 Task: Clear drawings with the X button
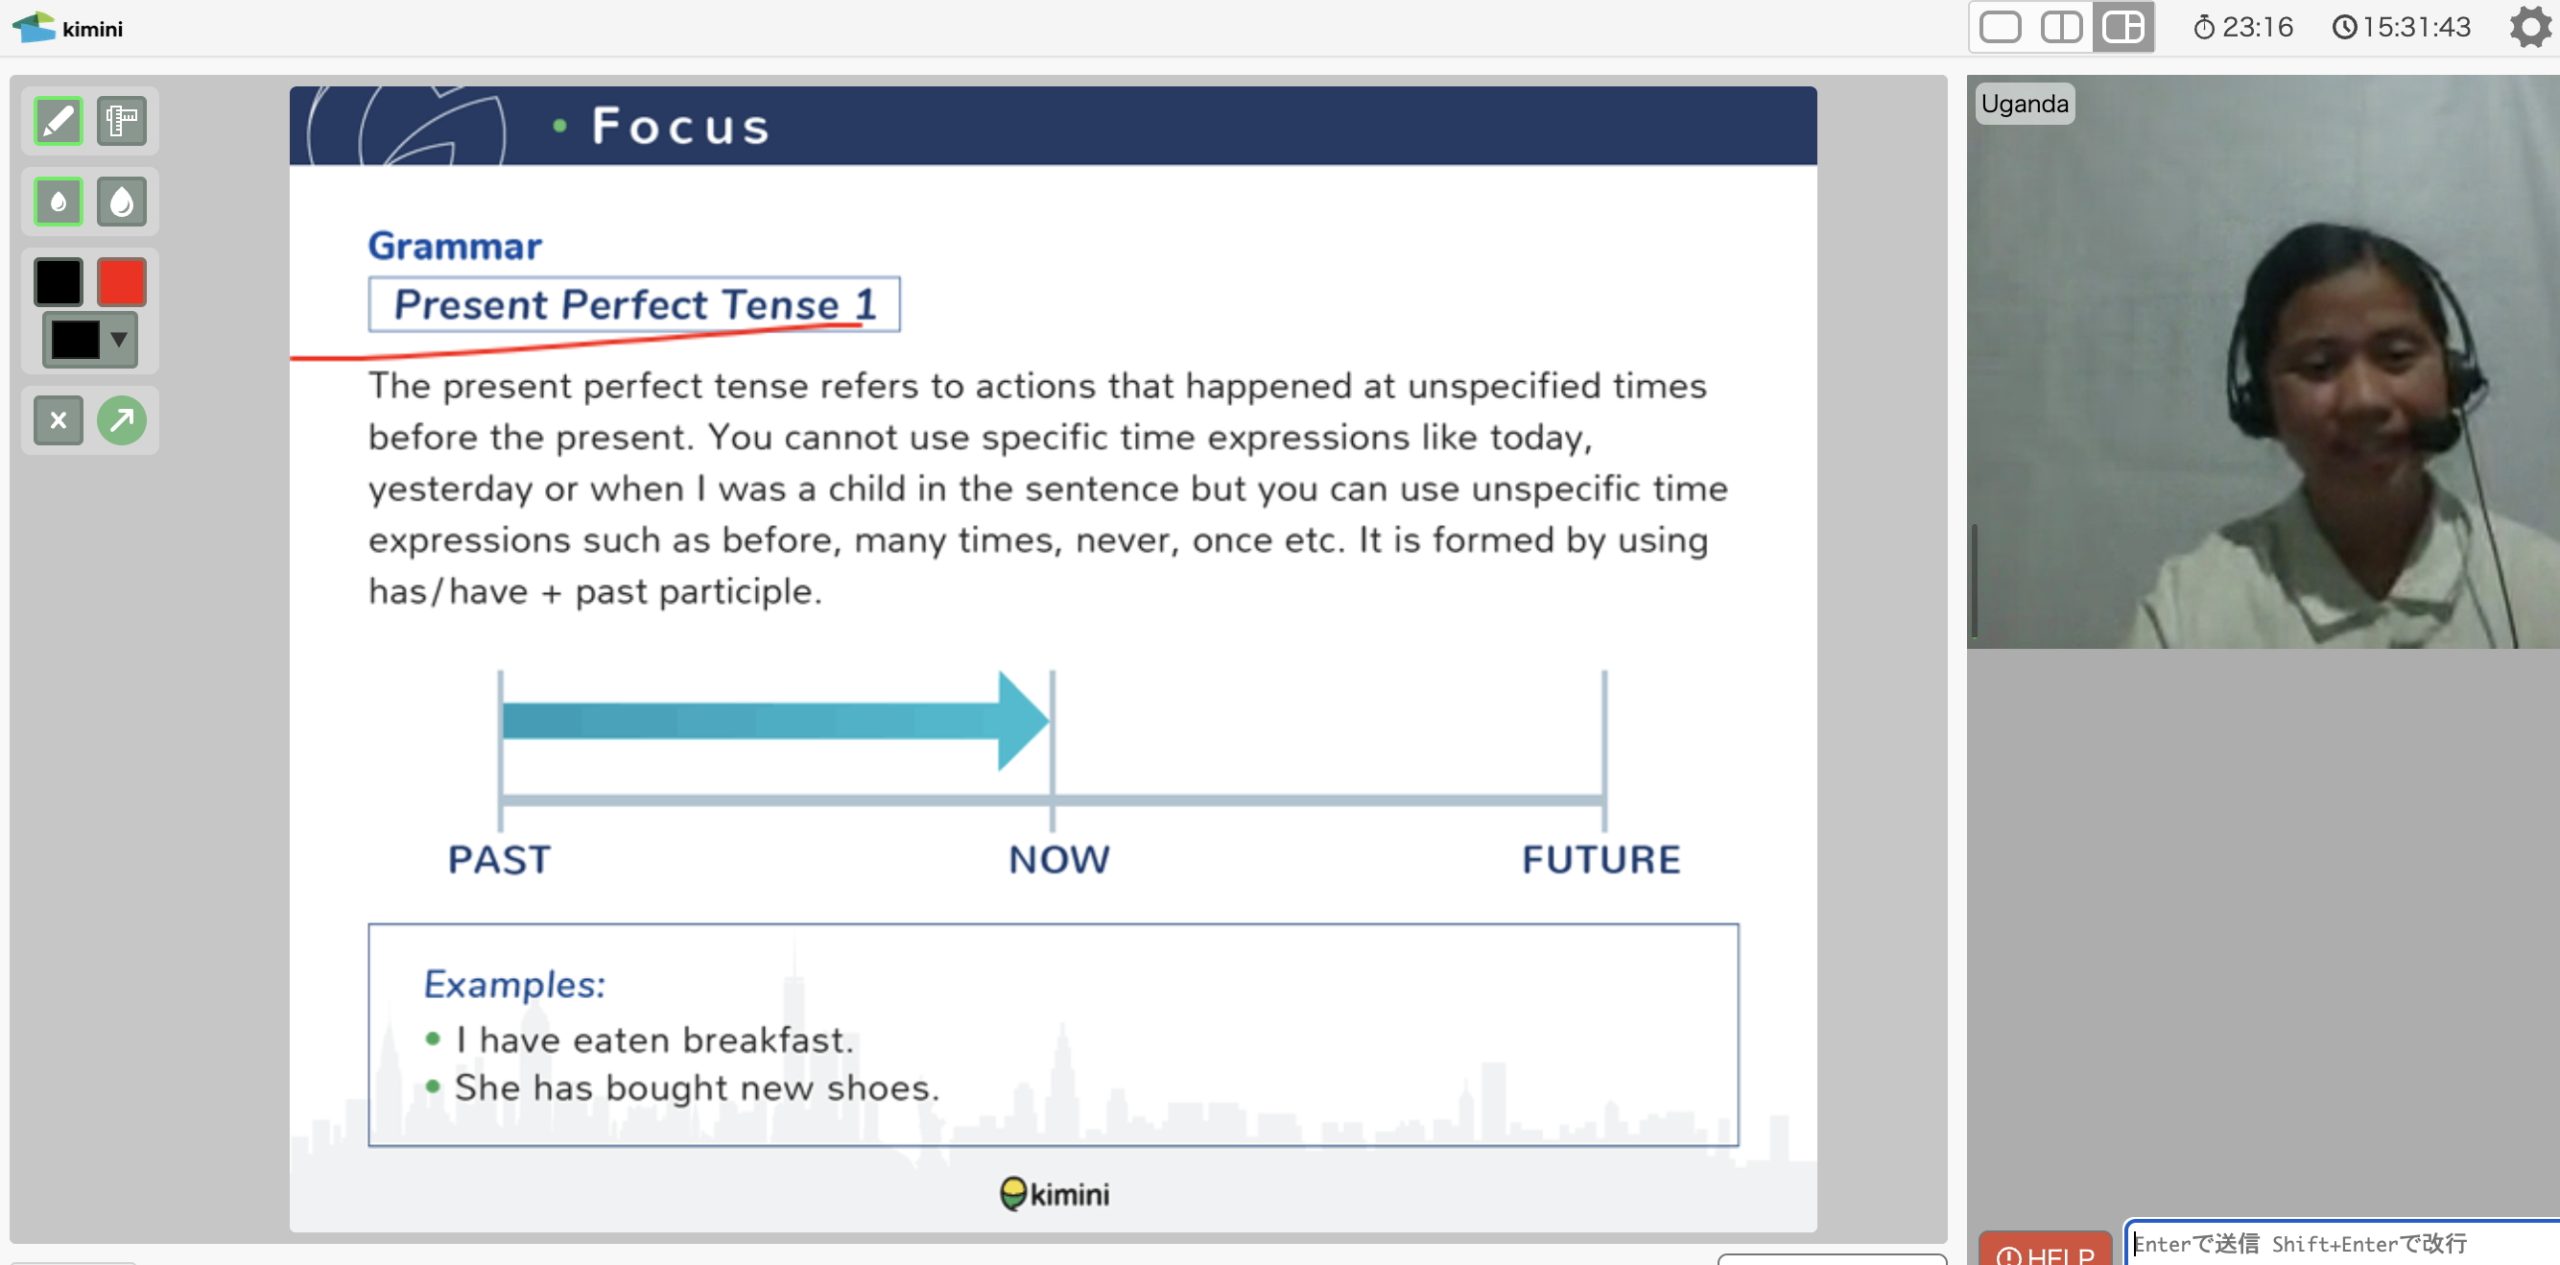pyautogui.click(x=58, y=420)
